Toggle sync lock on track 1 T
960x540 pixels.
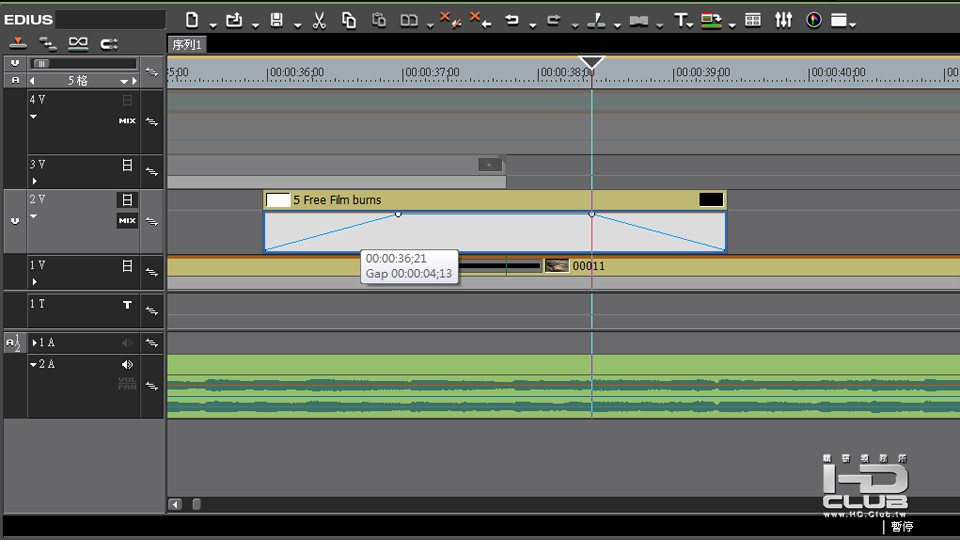[151, 311]
